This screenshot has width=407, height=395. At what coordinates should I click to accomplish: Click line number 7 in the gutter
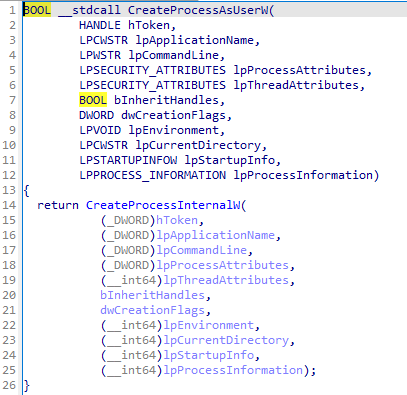(12, 100)
